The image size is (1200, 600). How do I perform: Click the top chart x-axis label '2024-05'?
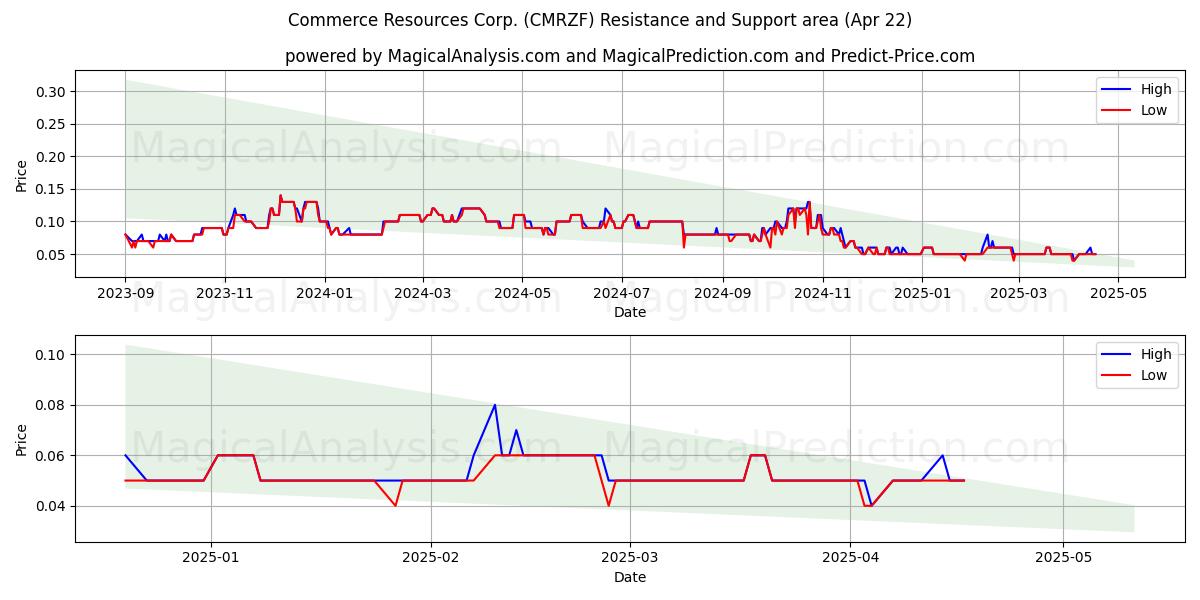pyautogui.click(x=521, y=294)
